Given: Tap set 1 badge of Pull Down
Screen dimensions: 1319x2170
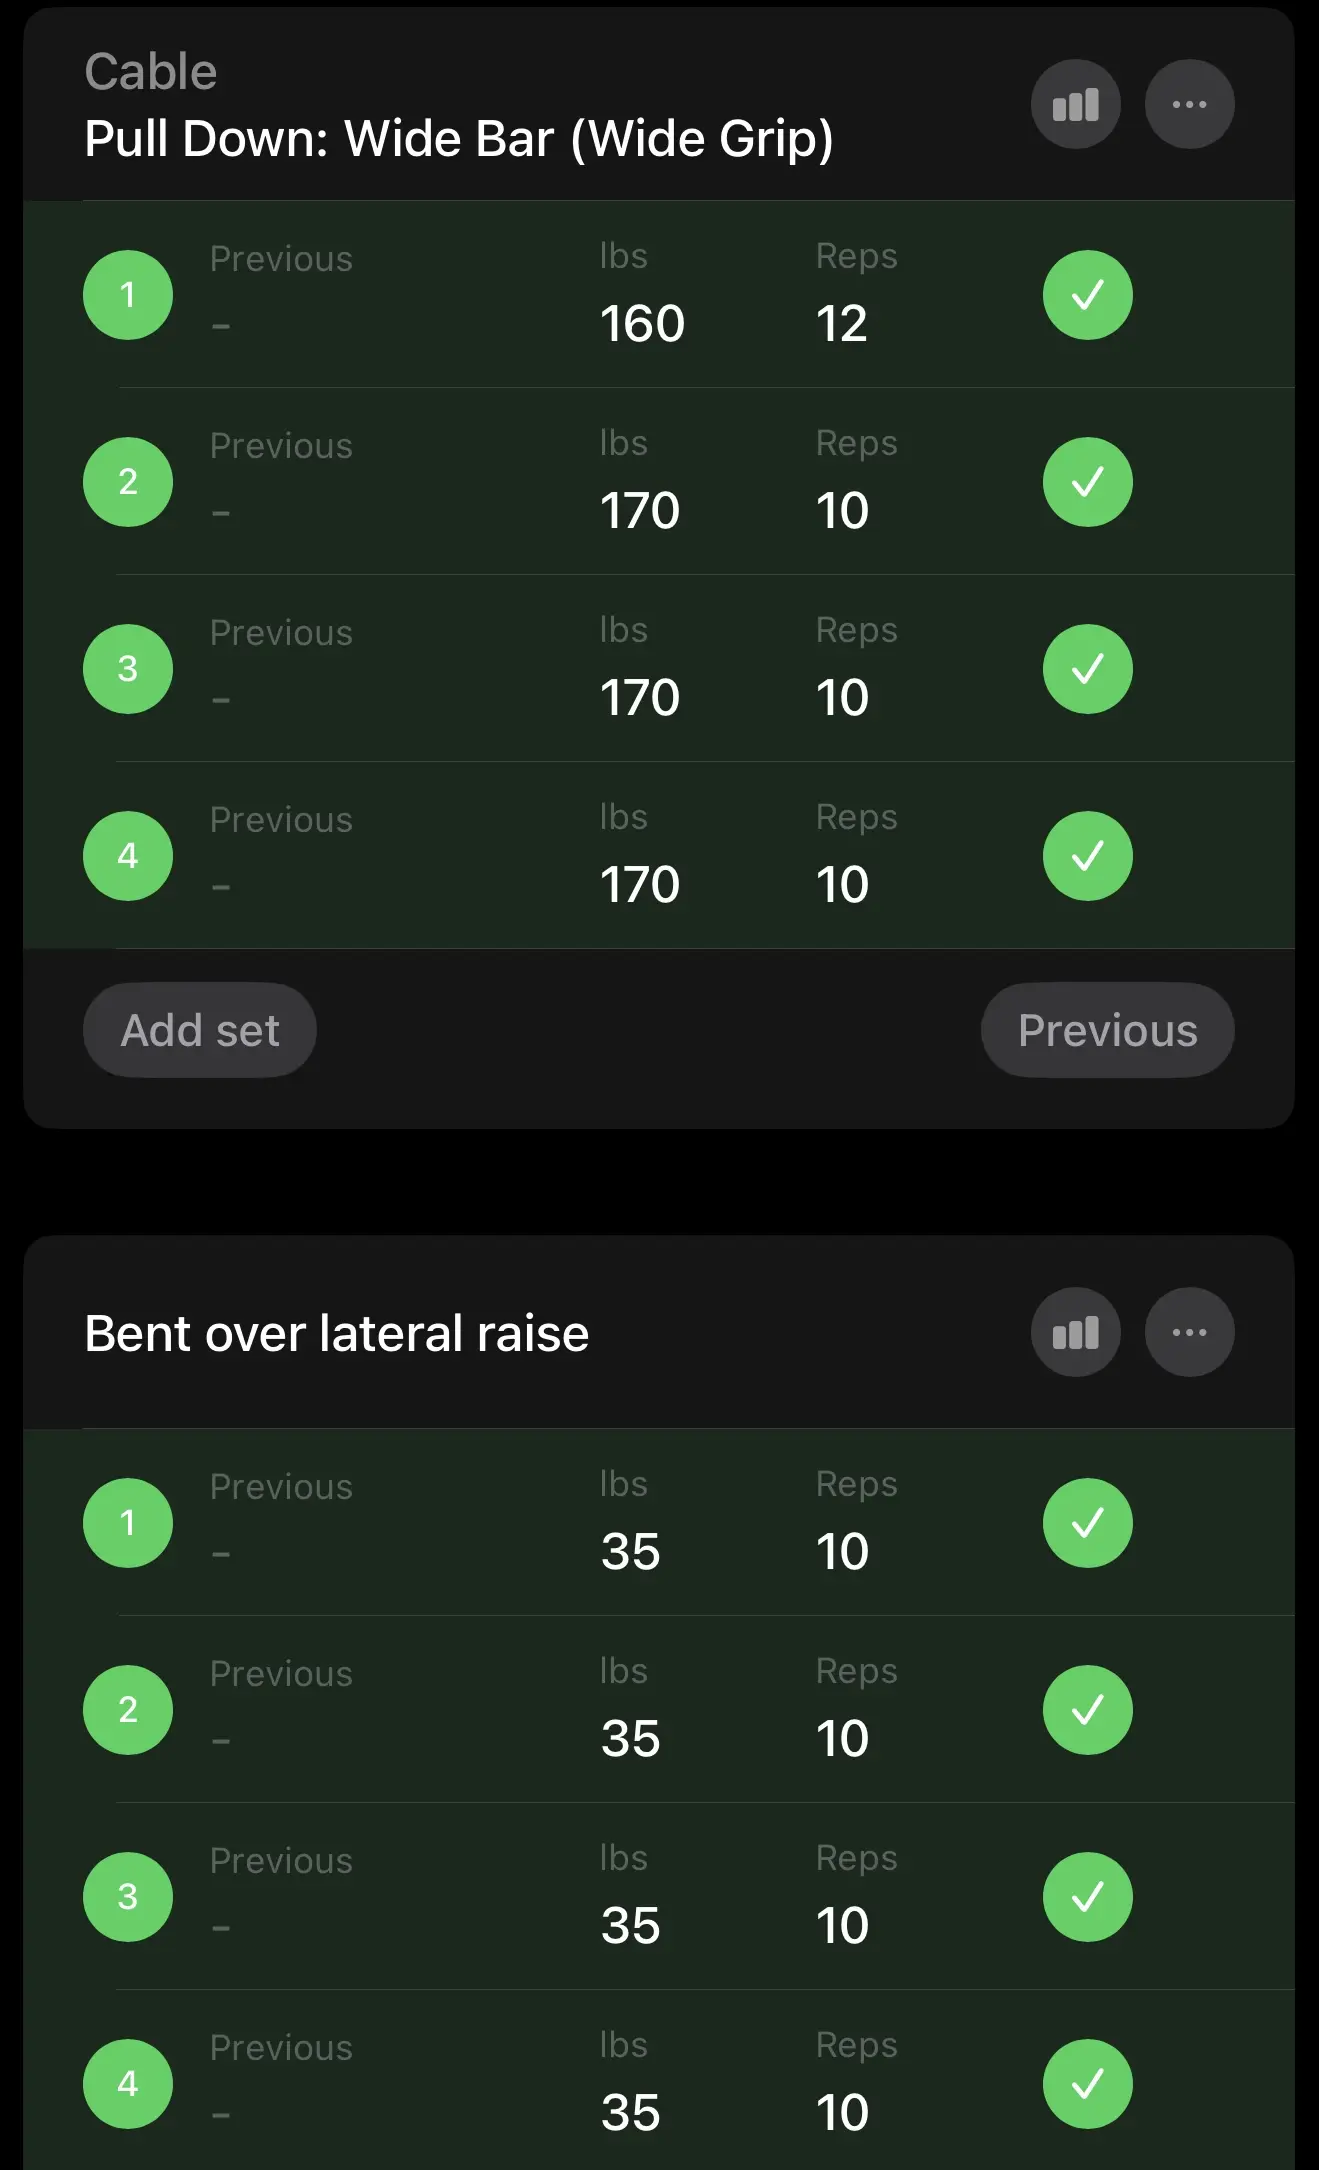Looking at the screenshot, I should (128, 295).
